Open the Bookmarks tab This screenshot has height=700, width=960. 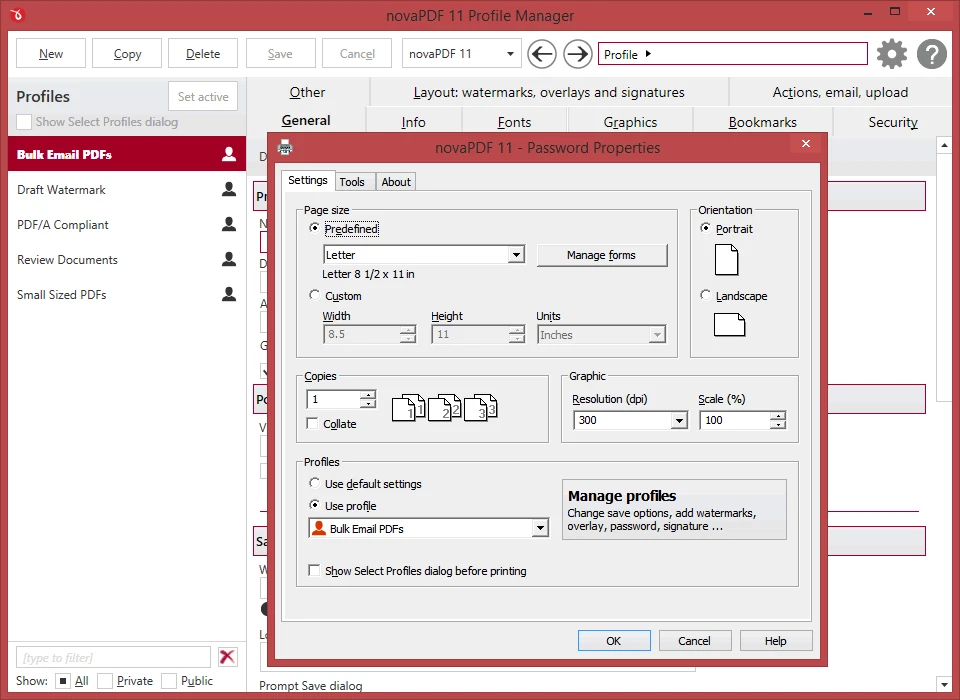point(763,122)
